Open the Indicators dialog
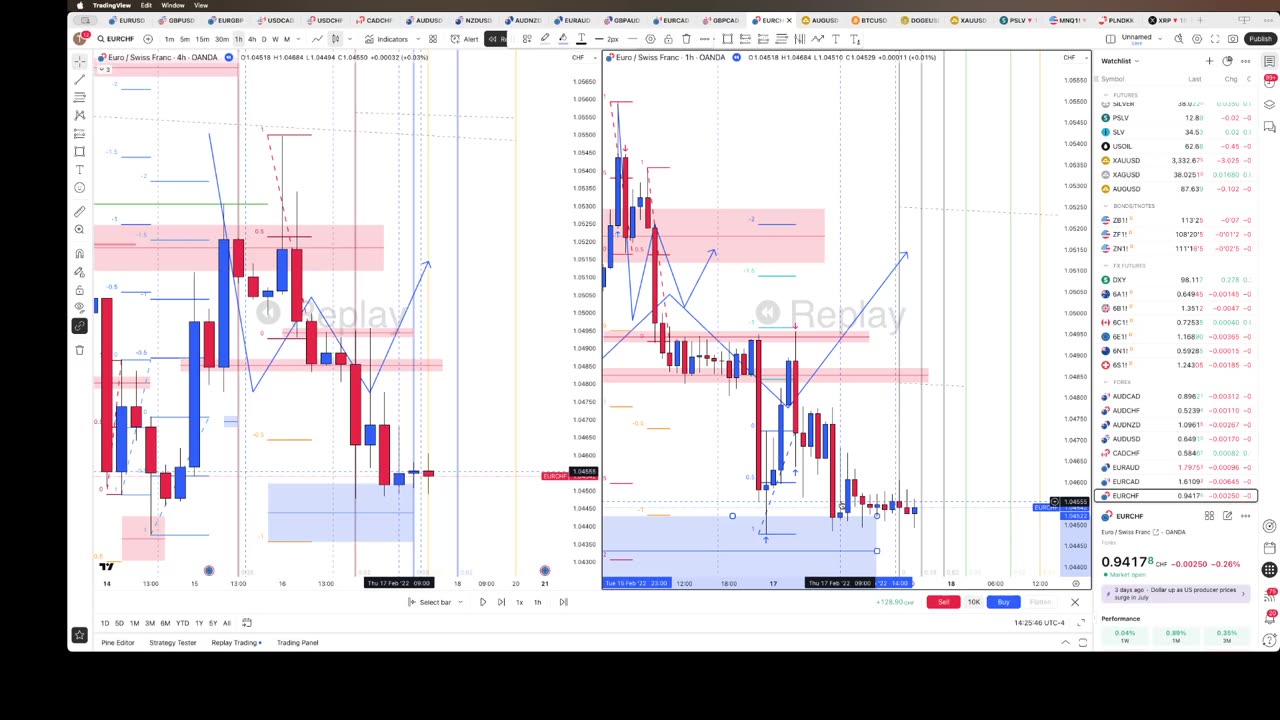The height and width of the screenshot is (720, 1280). point(387,39)
